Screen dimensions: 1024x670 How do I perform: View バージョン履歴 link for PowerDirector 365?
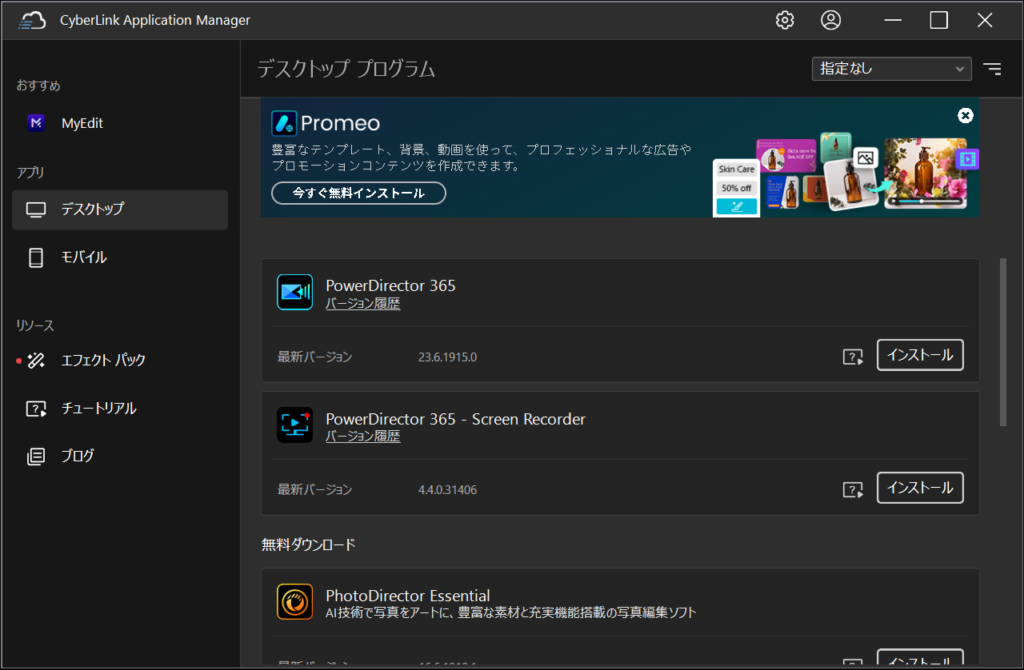(x=363, y=304)
